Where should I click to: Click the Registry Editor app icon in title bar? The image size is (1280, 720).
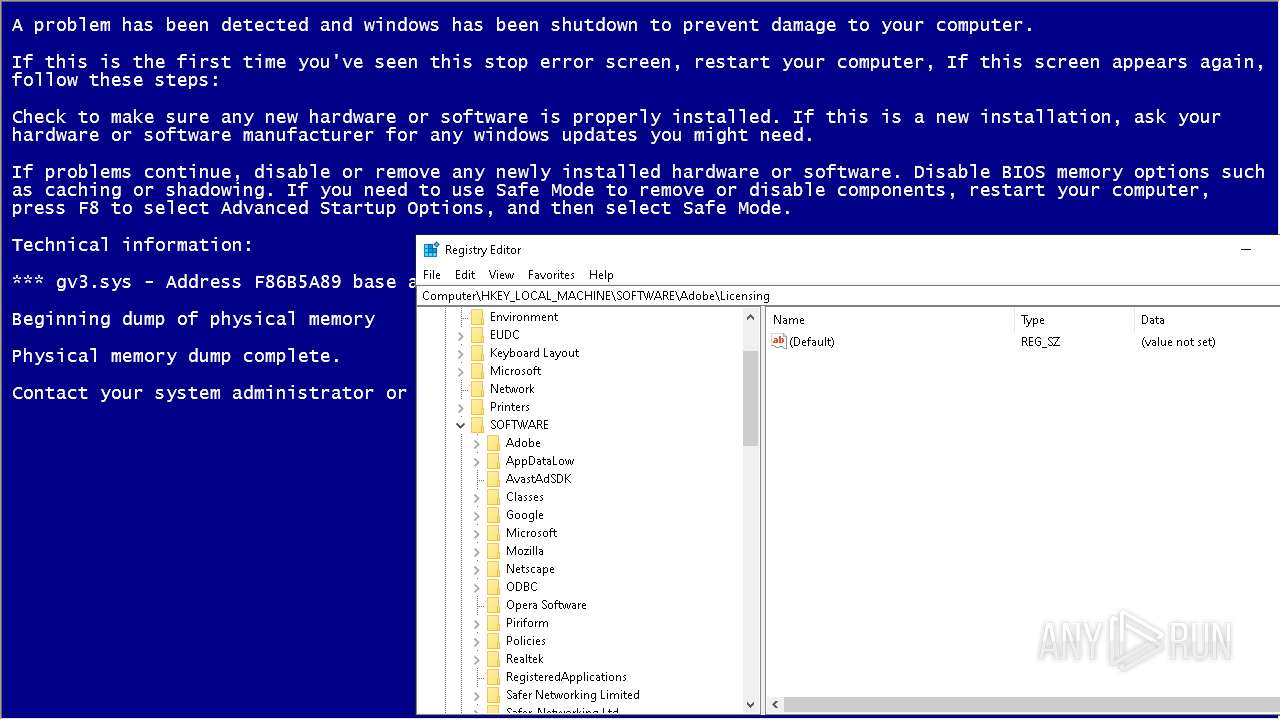431,250
